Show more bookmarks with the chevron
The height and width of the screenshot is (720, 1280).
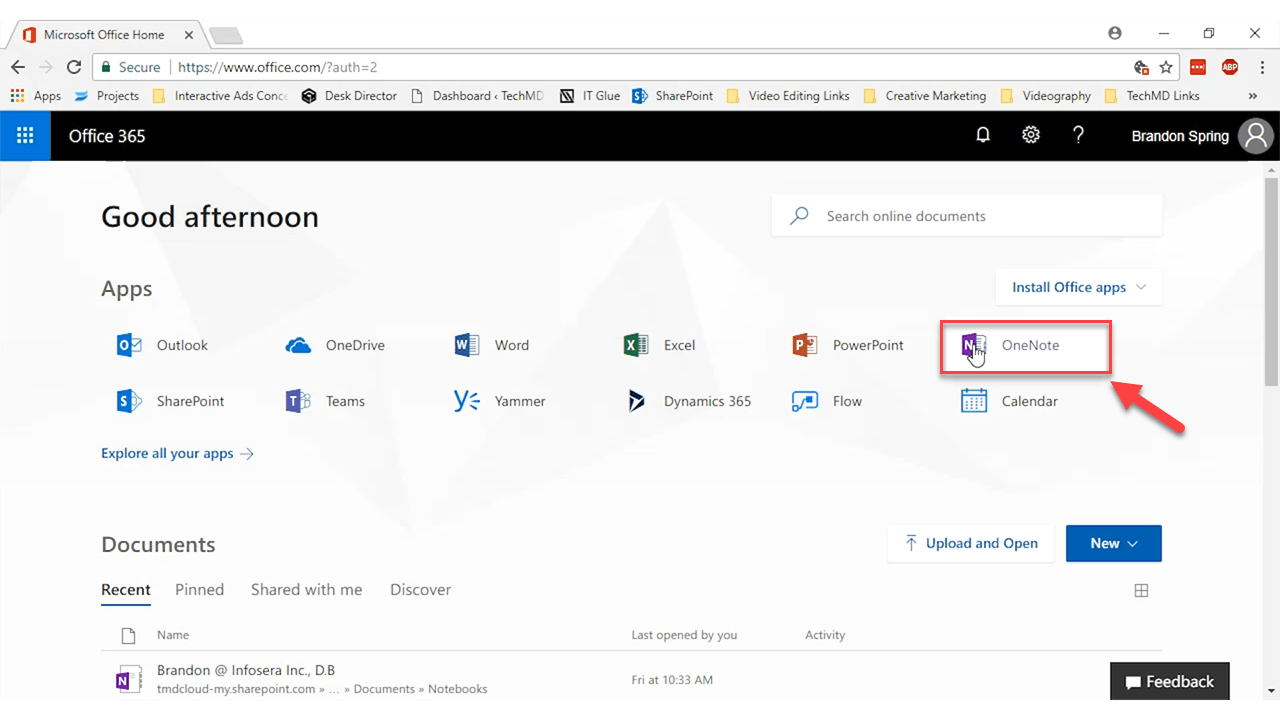[x=1253, y=96]
